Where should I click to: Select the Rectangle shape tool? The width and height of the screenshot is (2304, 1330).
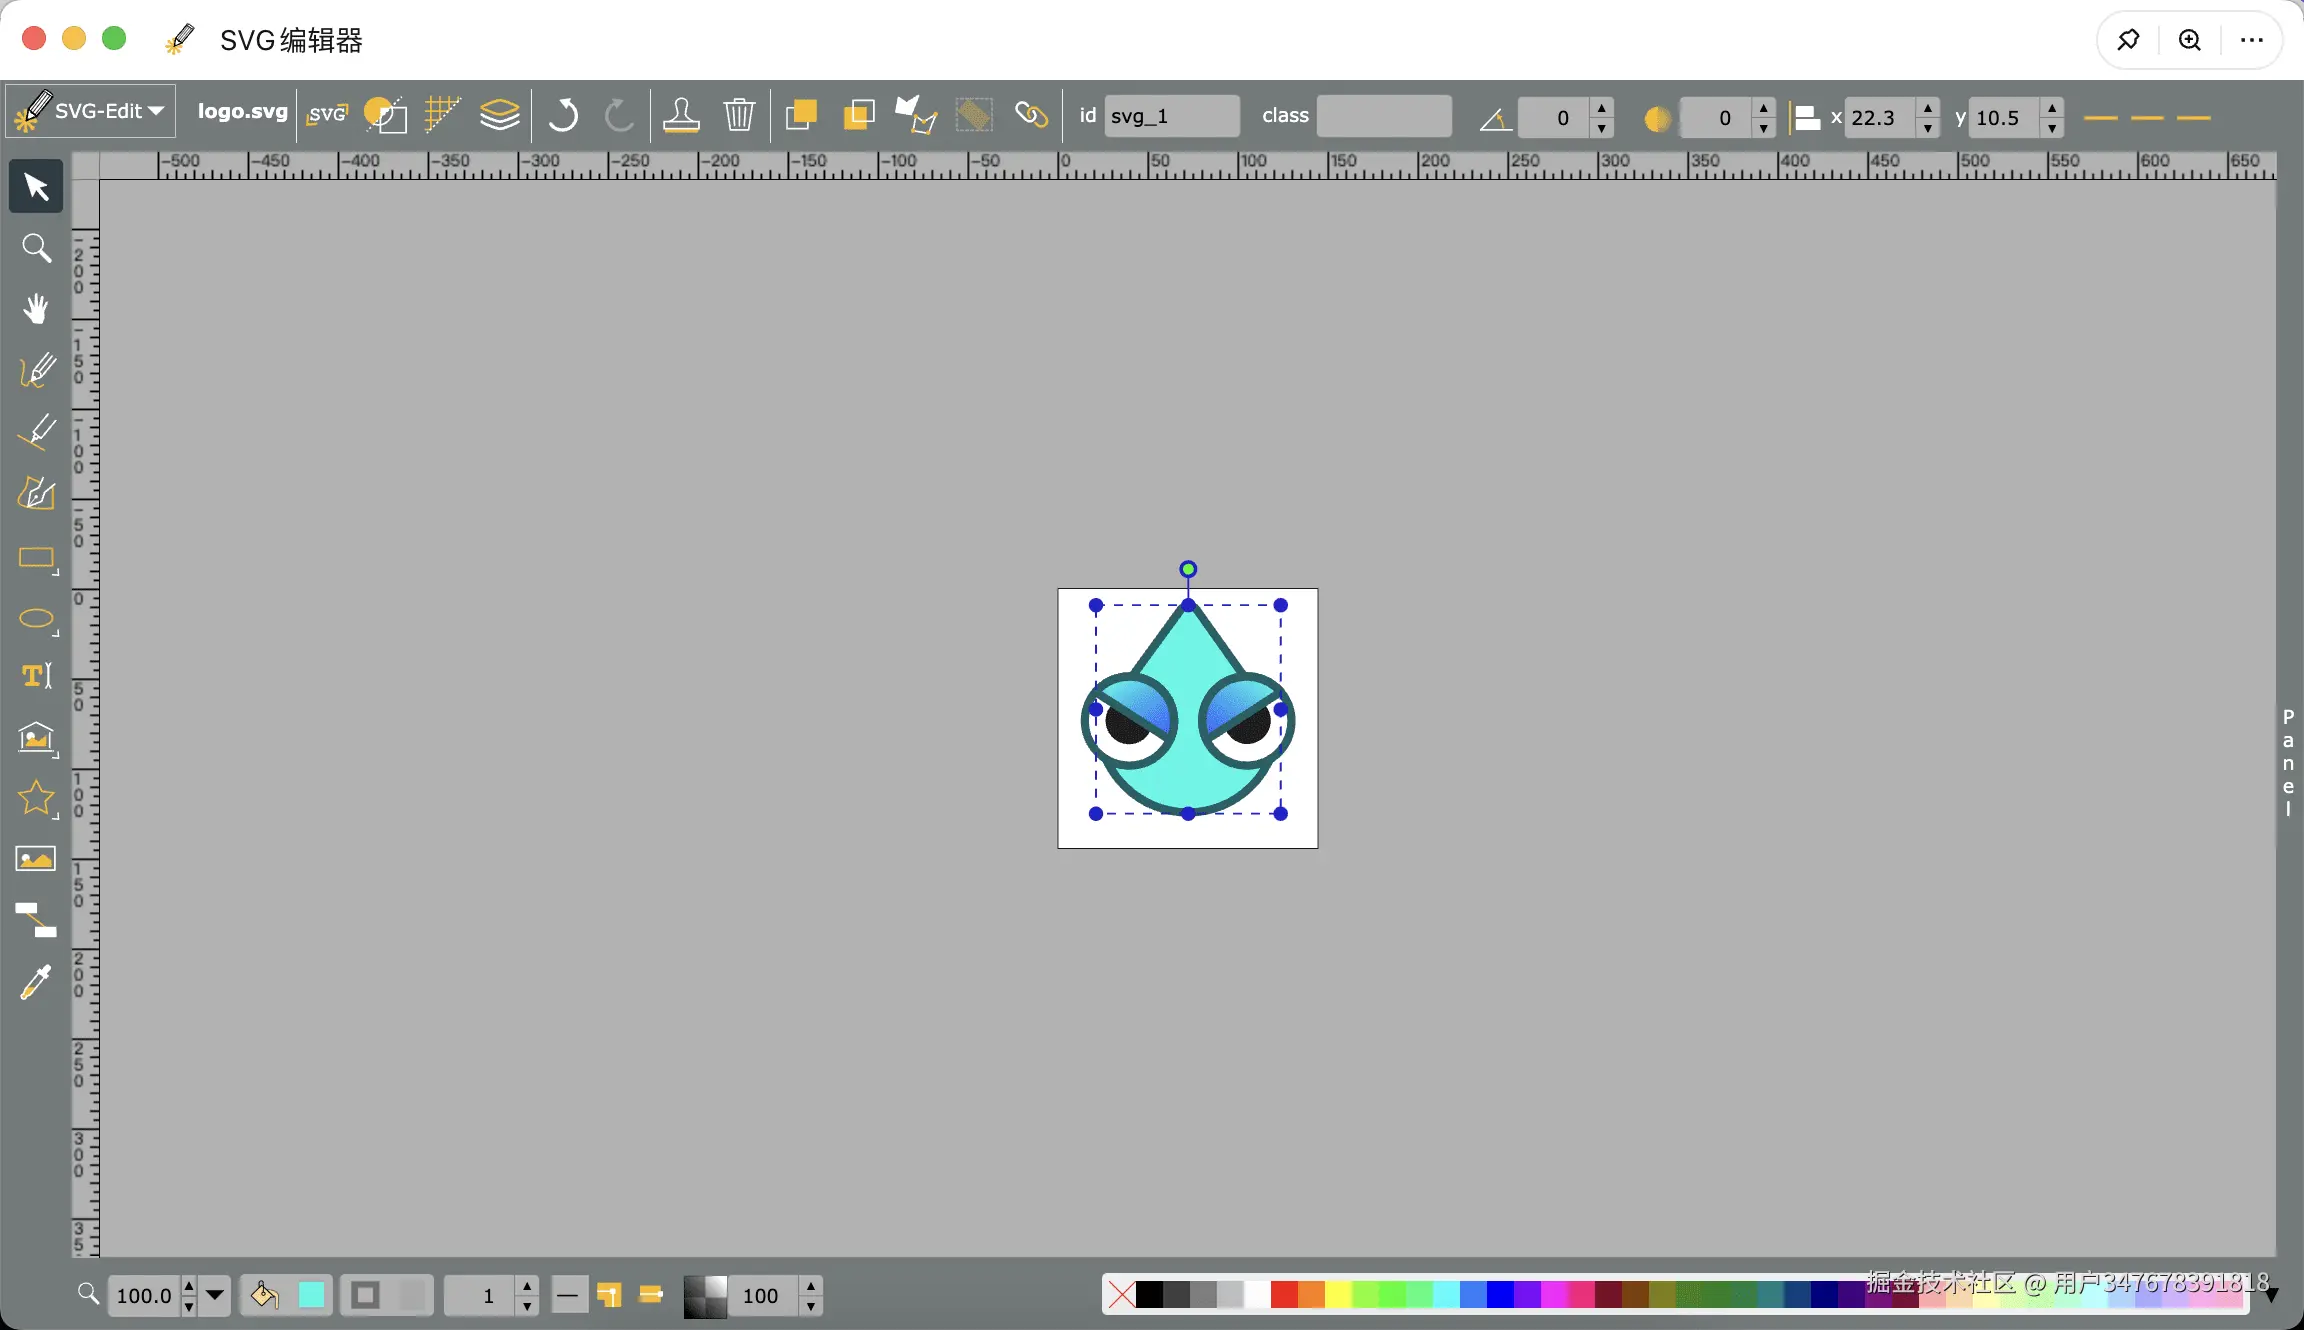[x=36, y=557]
